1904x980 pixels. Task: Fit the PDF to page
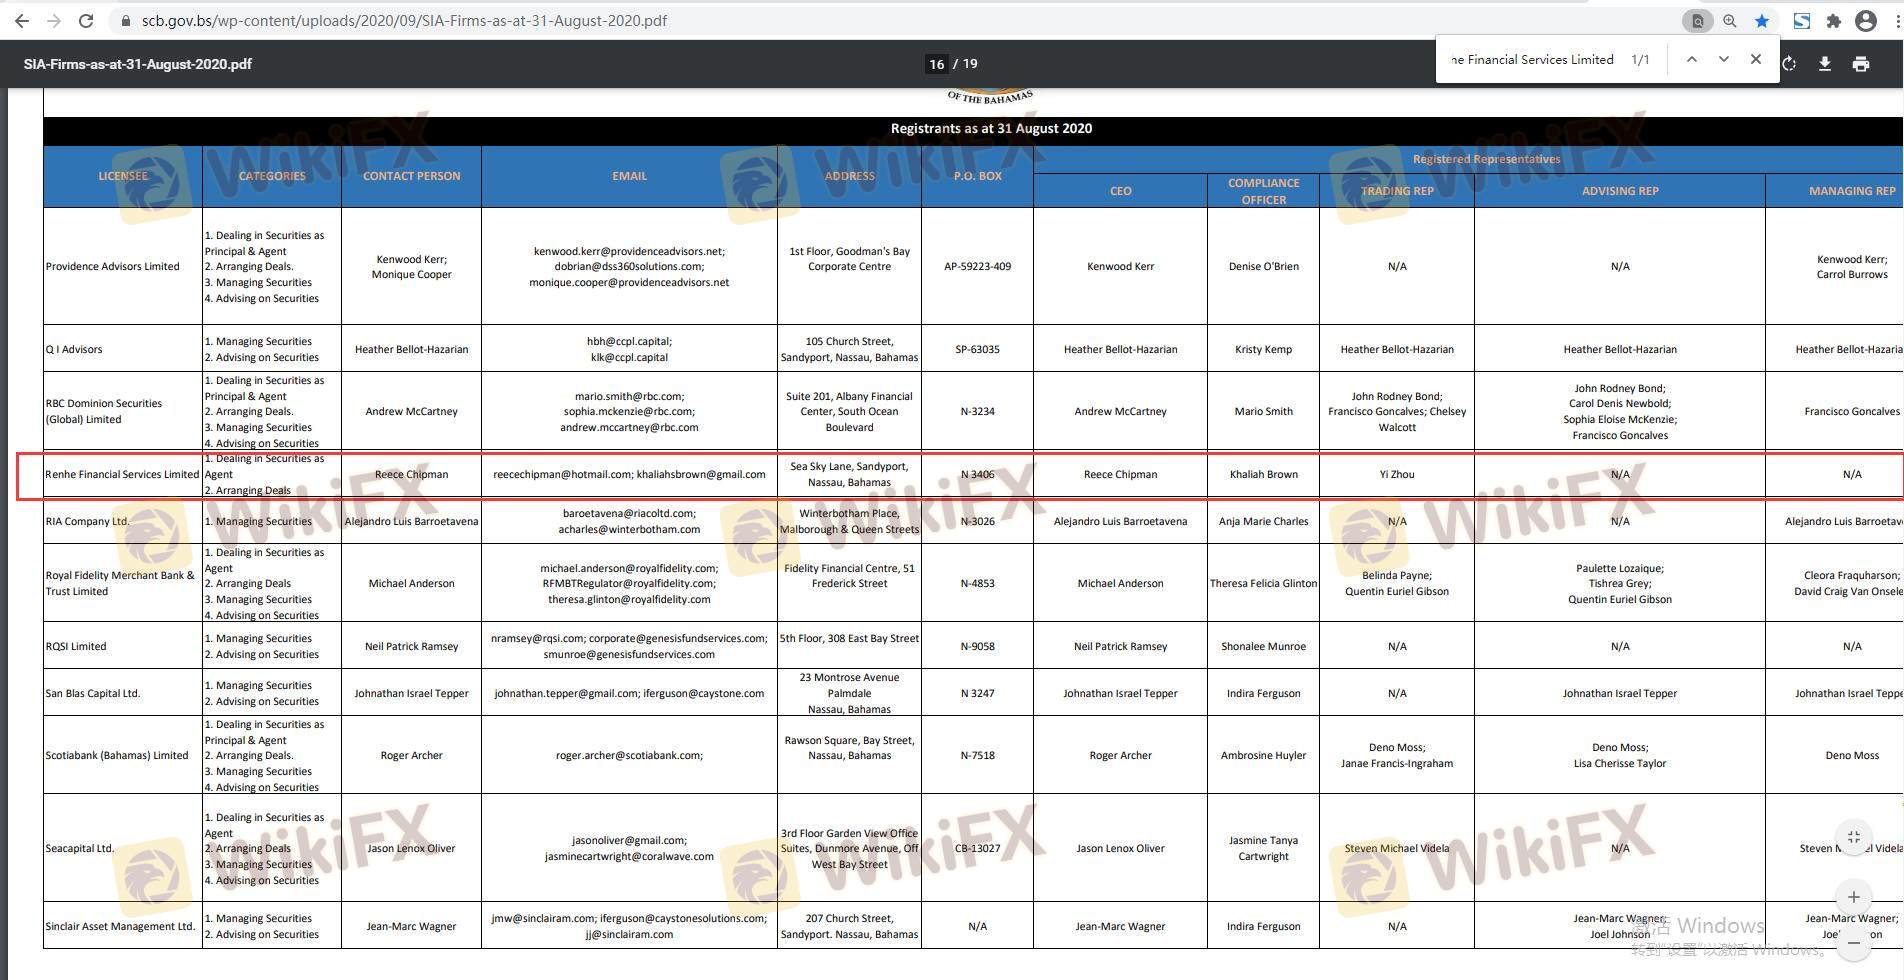1854,837
